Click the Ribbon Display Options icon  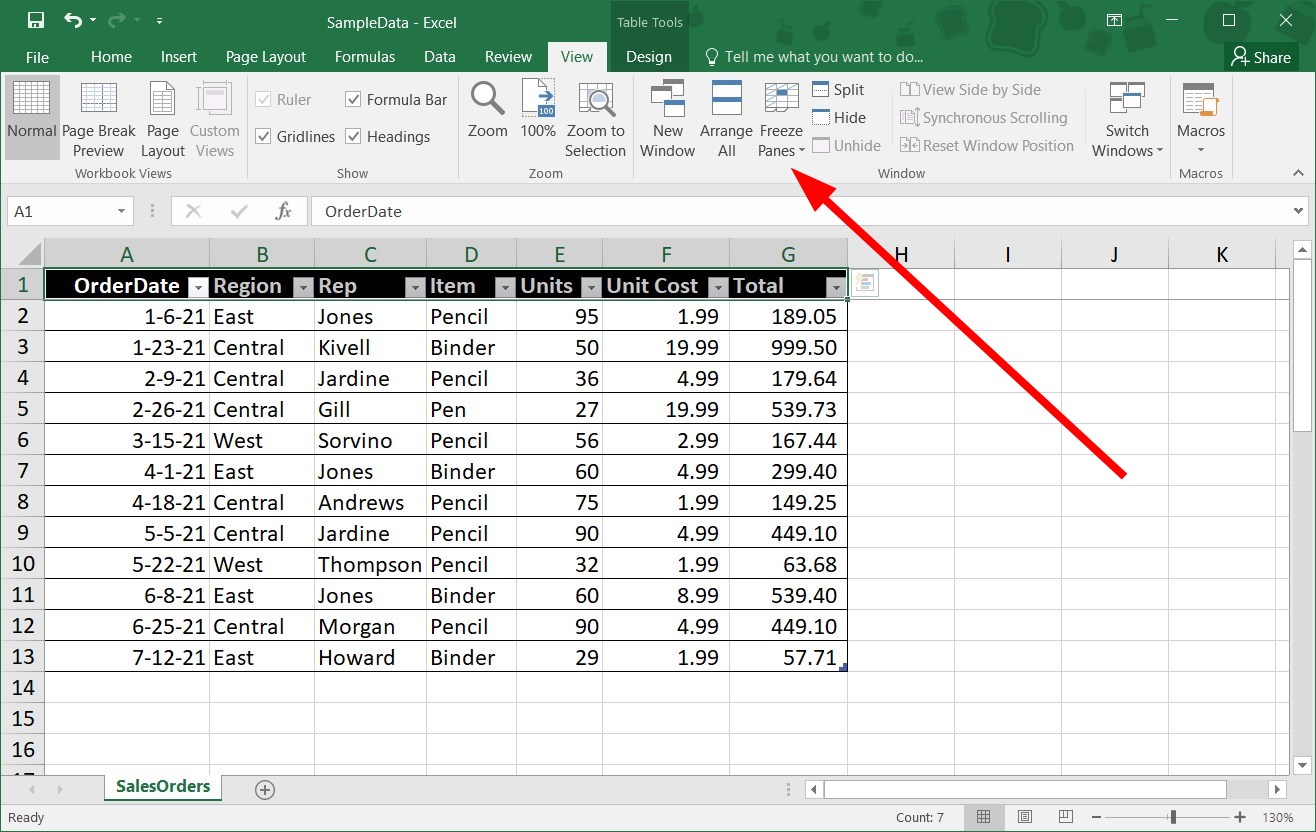pyautogui.click(x=1114, y=20)
